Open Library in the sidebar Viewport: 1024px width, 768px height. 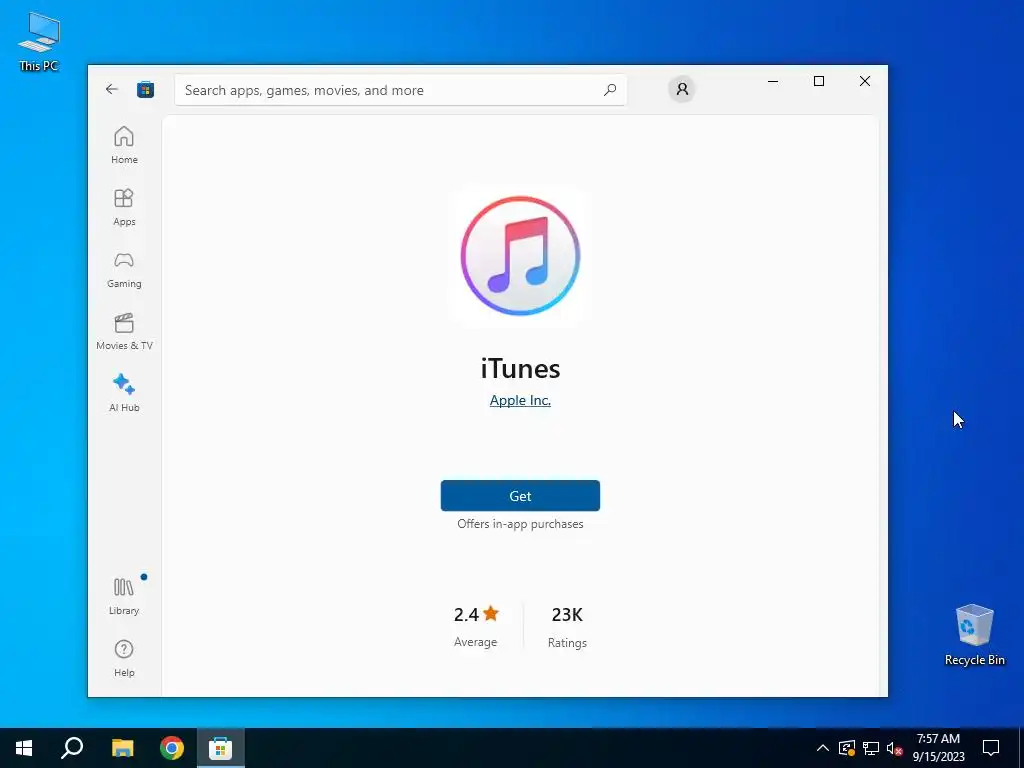pyautogui.click(x=124, y=596)
